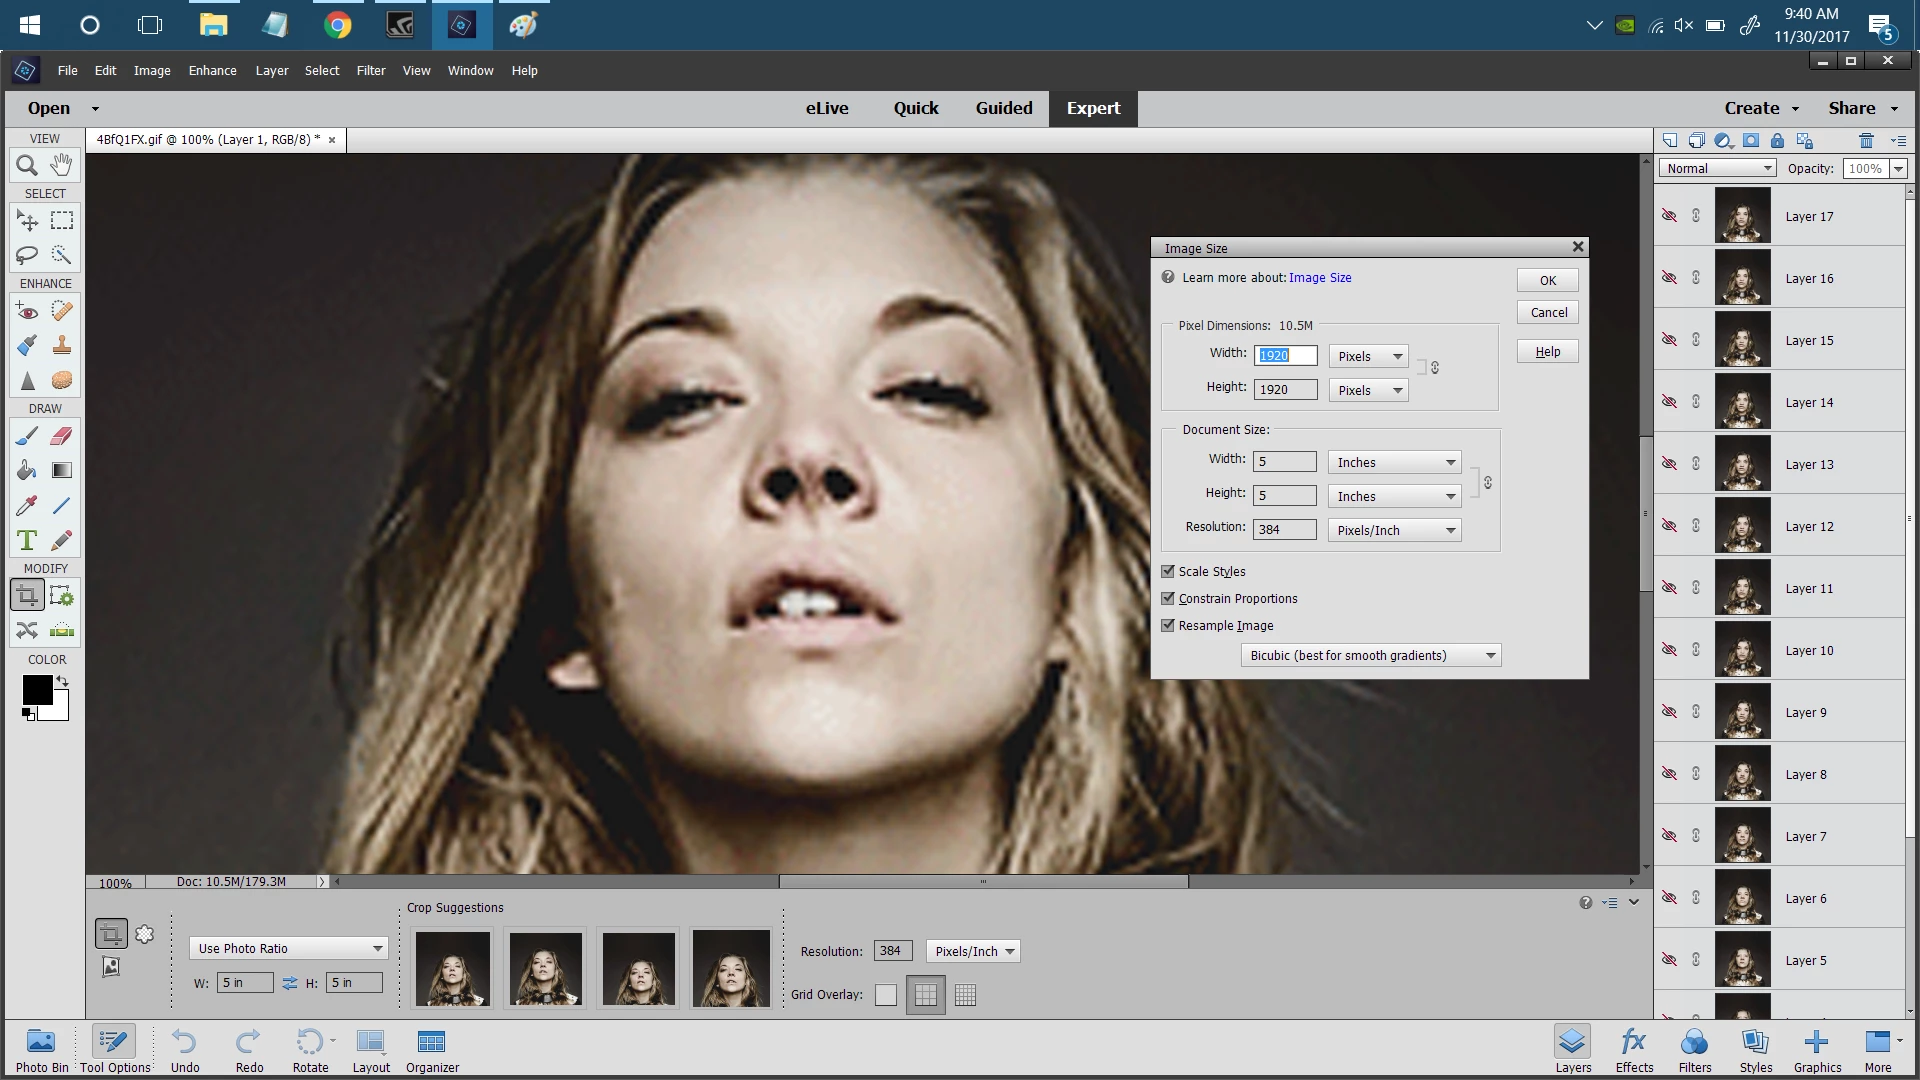Select the Hand tool

[x=62, y=165]
